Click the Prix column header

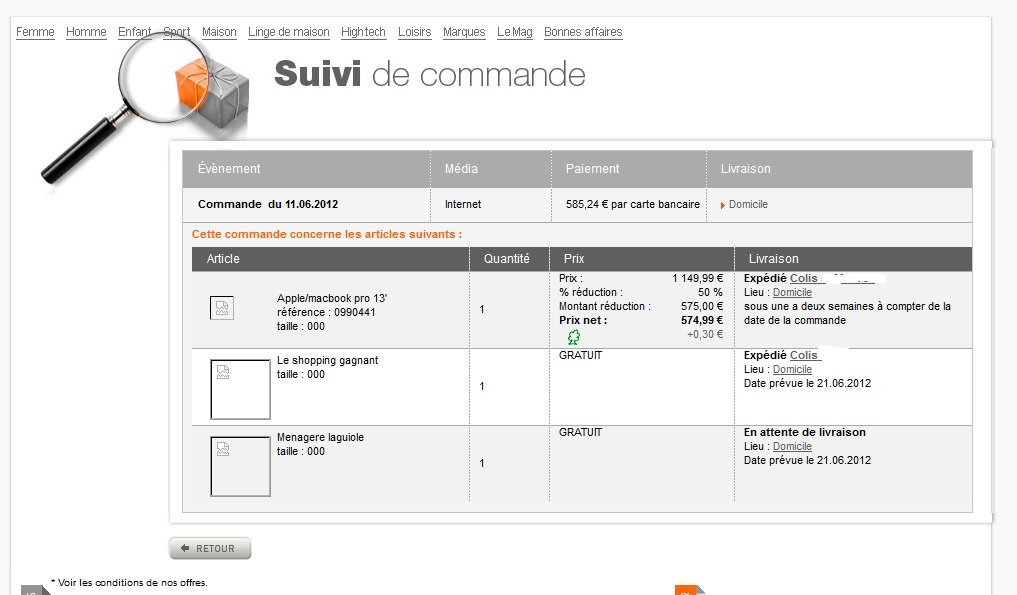tap(574, 259)
